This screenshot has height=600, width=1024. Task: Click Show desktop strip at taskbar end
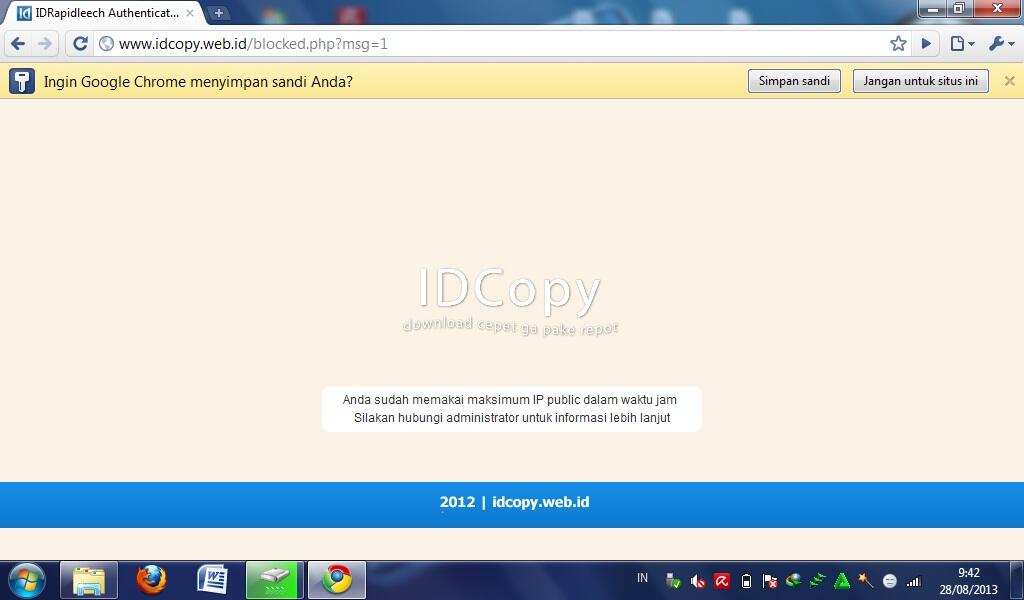[x=1017, y=580]
